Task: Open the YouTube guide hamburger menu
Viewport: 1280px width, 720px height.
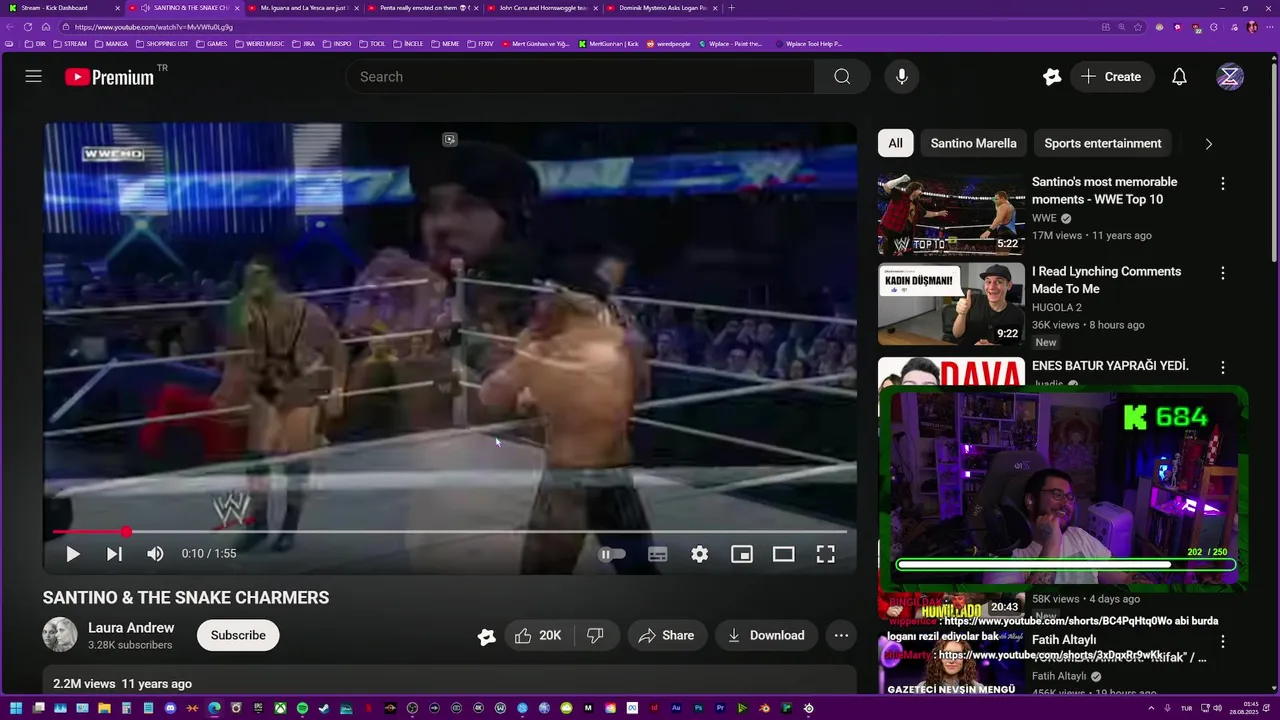Action: pos(33,77)
